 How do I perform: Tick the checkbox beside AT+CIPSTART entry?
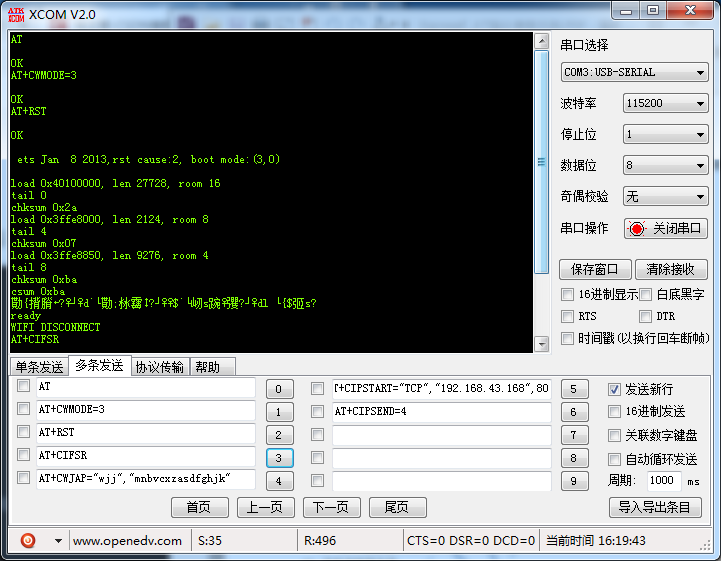pos(317,389)
